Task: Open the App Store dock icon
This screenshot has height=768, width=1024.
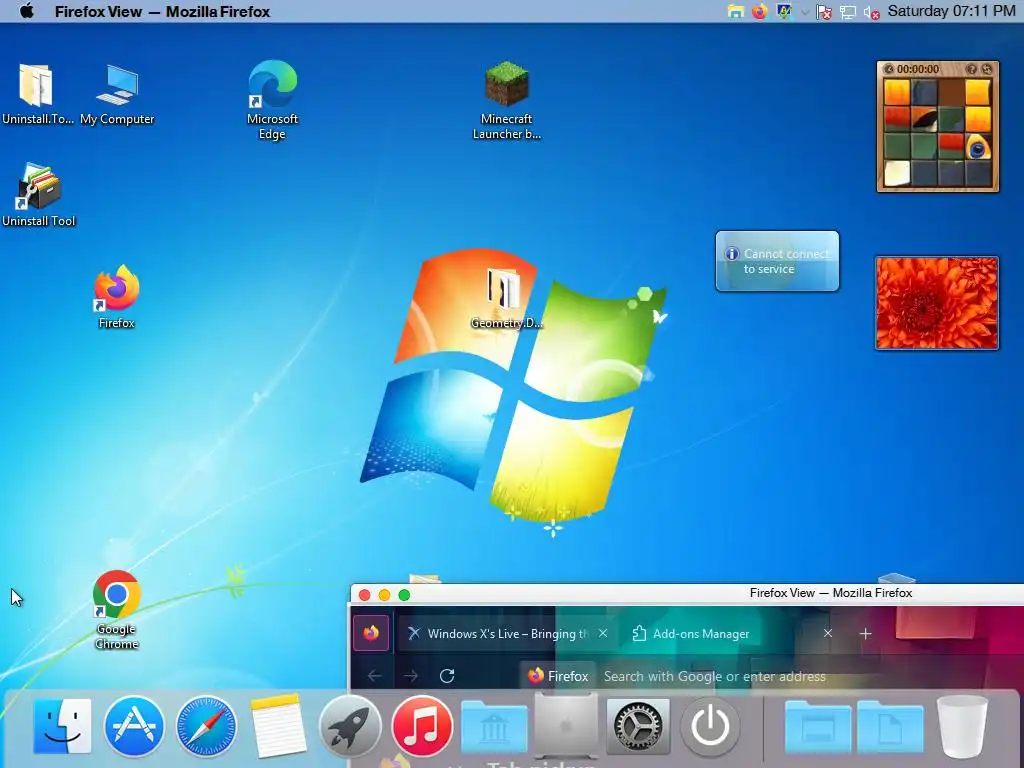Action: coord(134,726)
